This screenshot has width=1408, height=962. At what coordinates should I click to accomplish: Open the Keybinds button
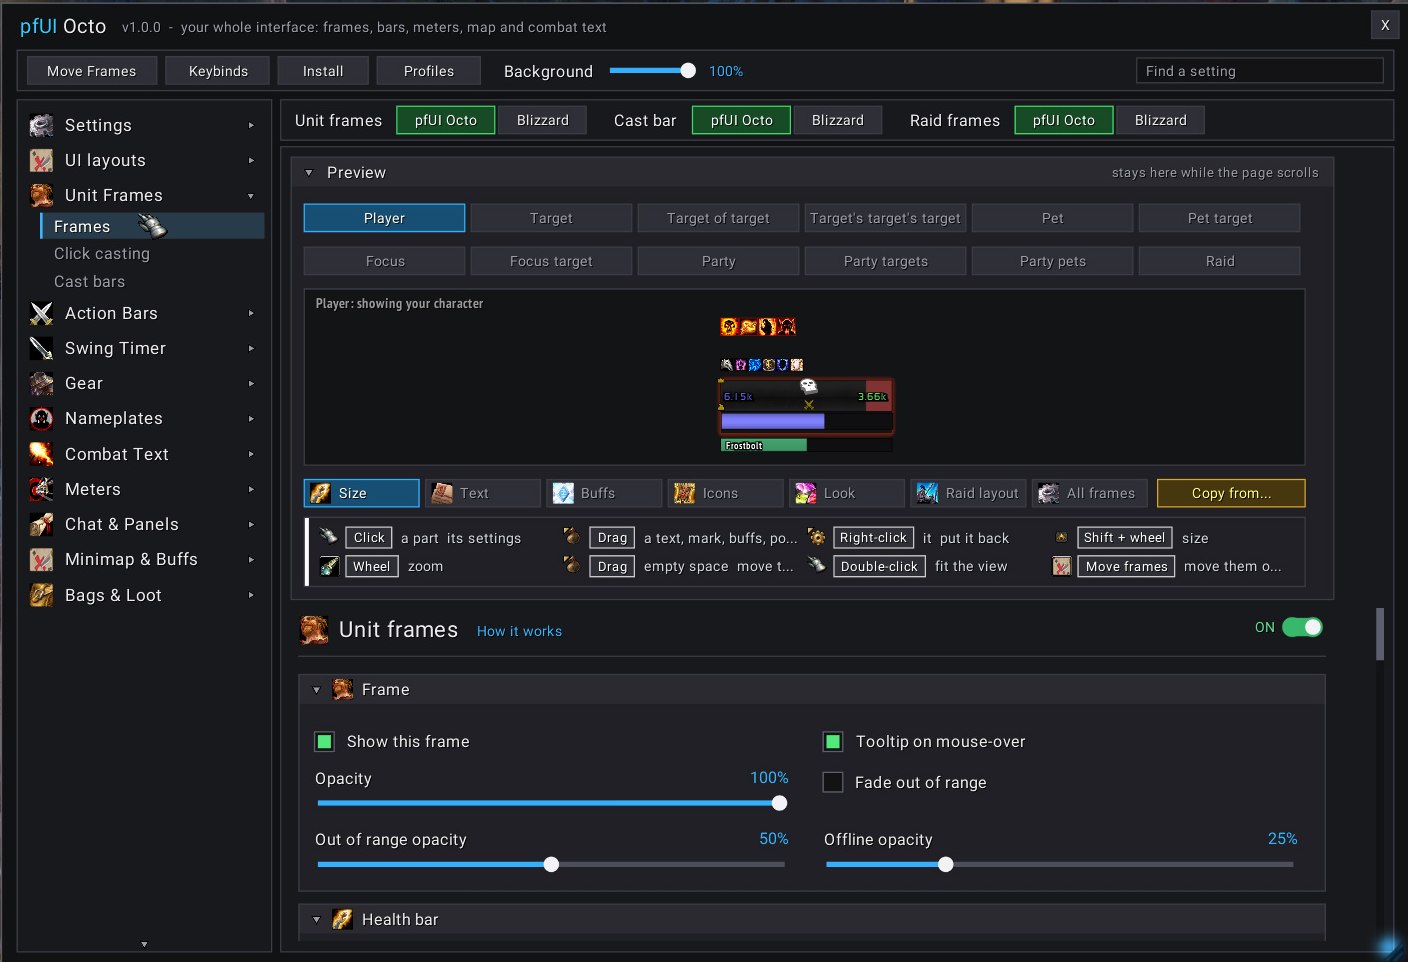click(x=218, y=71)
